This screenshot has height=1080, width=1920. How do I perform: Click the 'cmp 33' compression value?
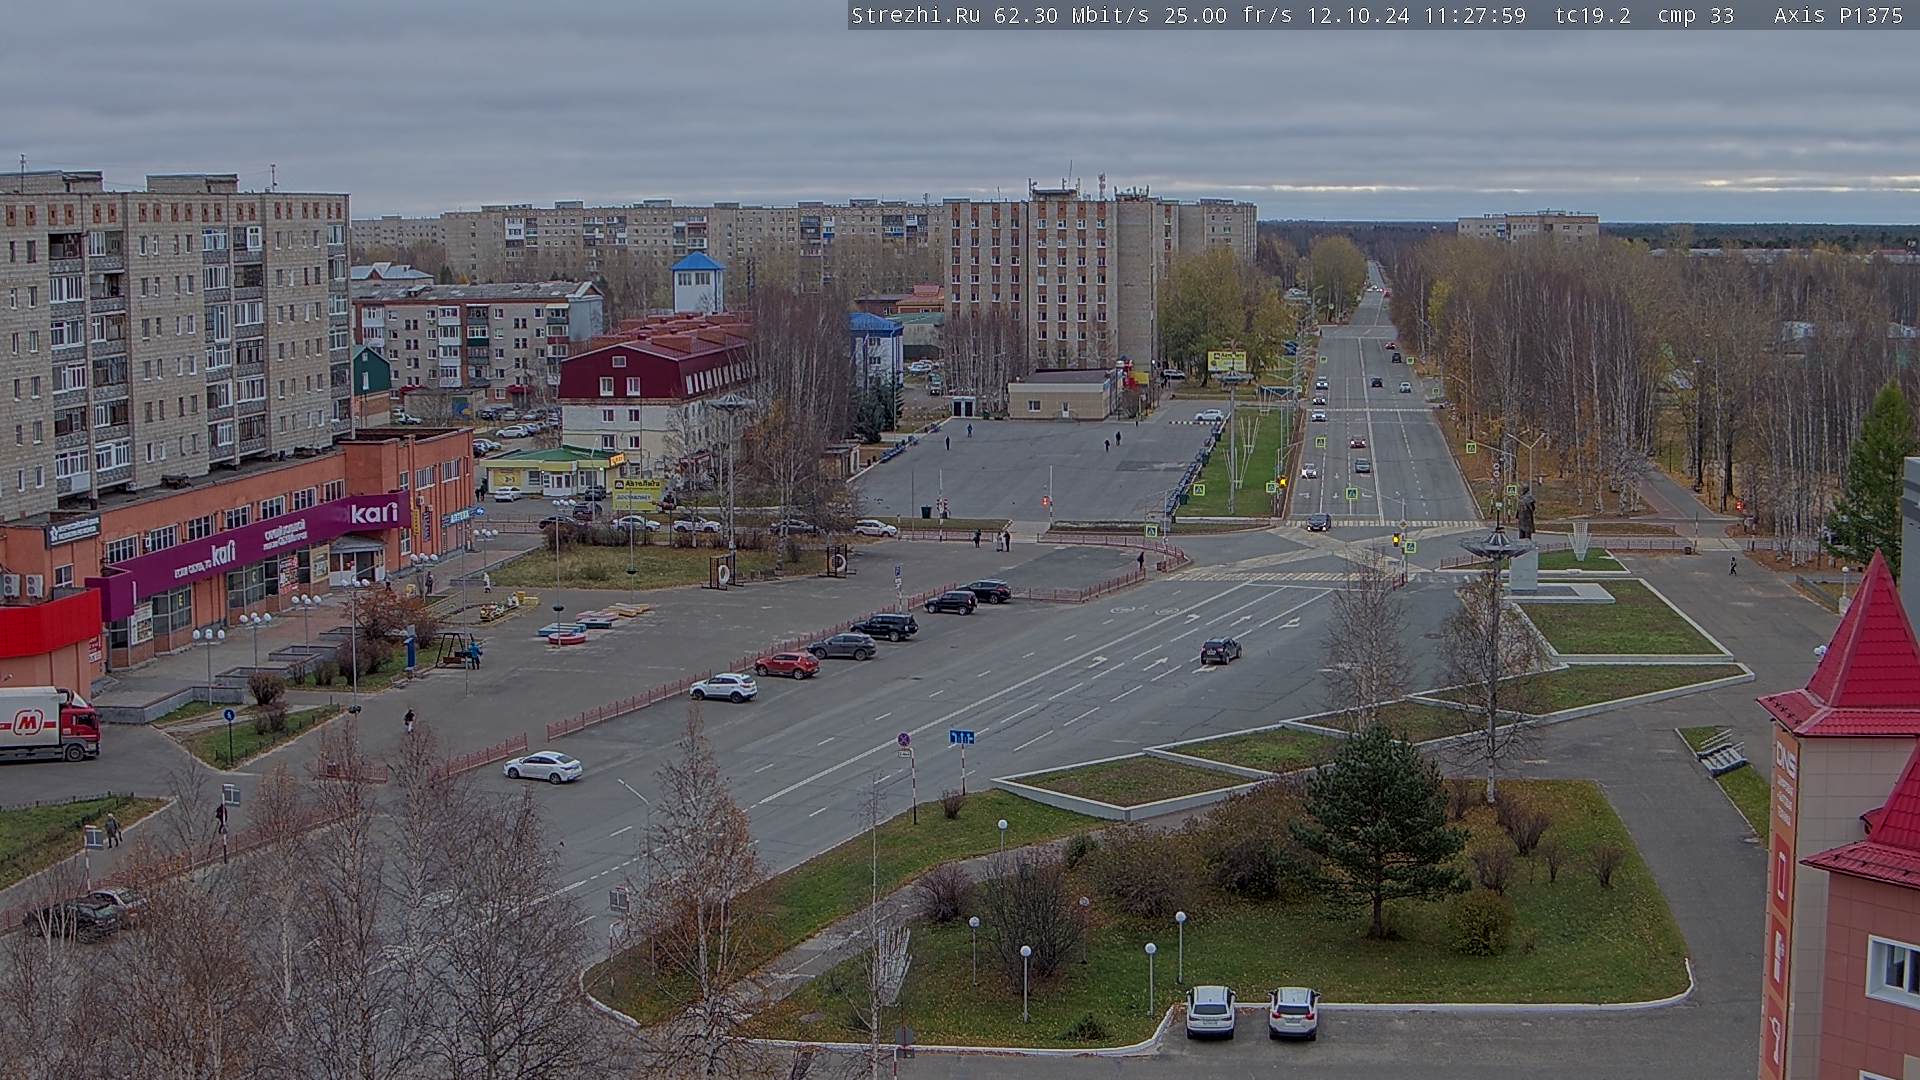tap(1695, 15)
